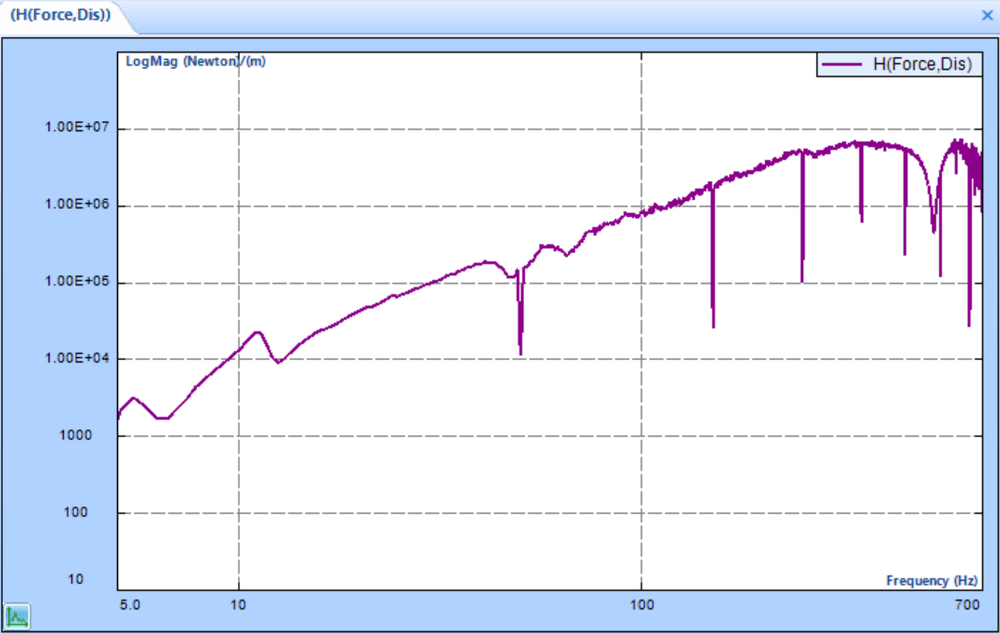Click the purple legend line sample
1000x633 pixels.
pos(843,63)
